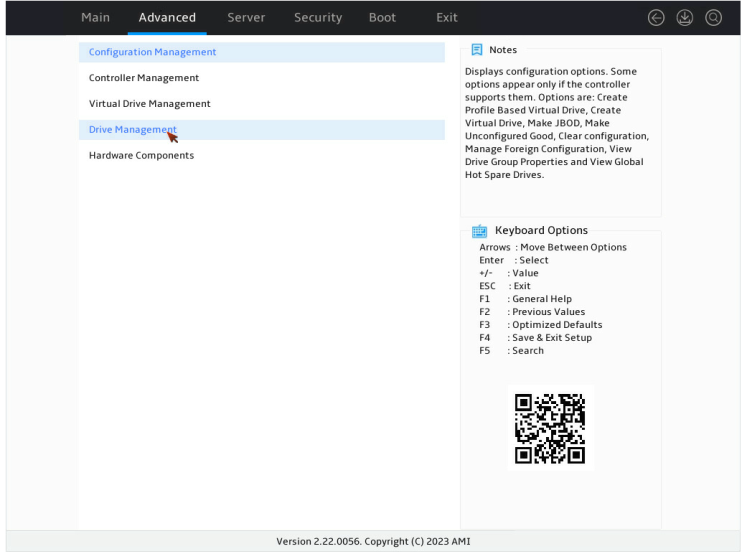
Task: Select Virtual Drive Management
Action: [x=262, y=103]
